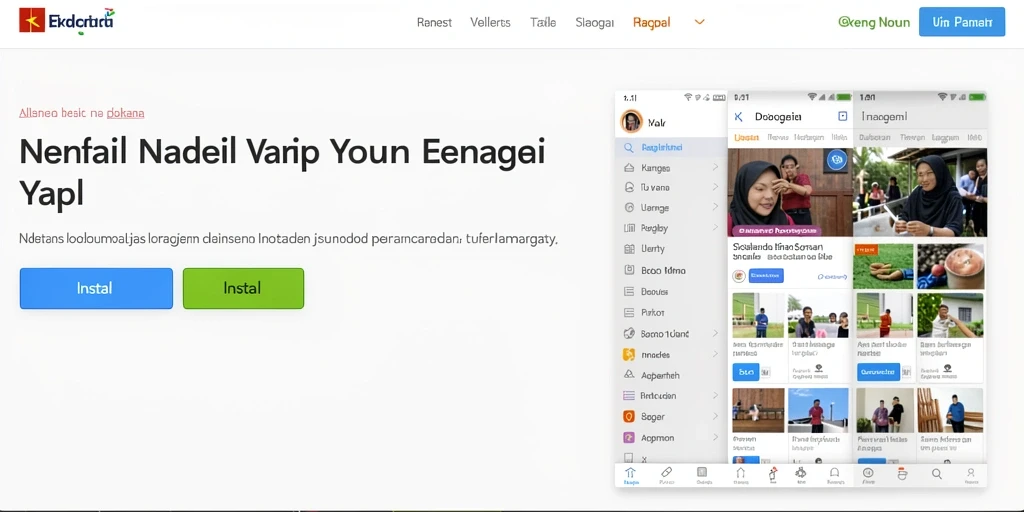The width and height of the screenshot is (1024, 512).
Task: Click the Uerrty sidebar icon
Action: (629, 249)
